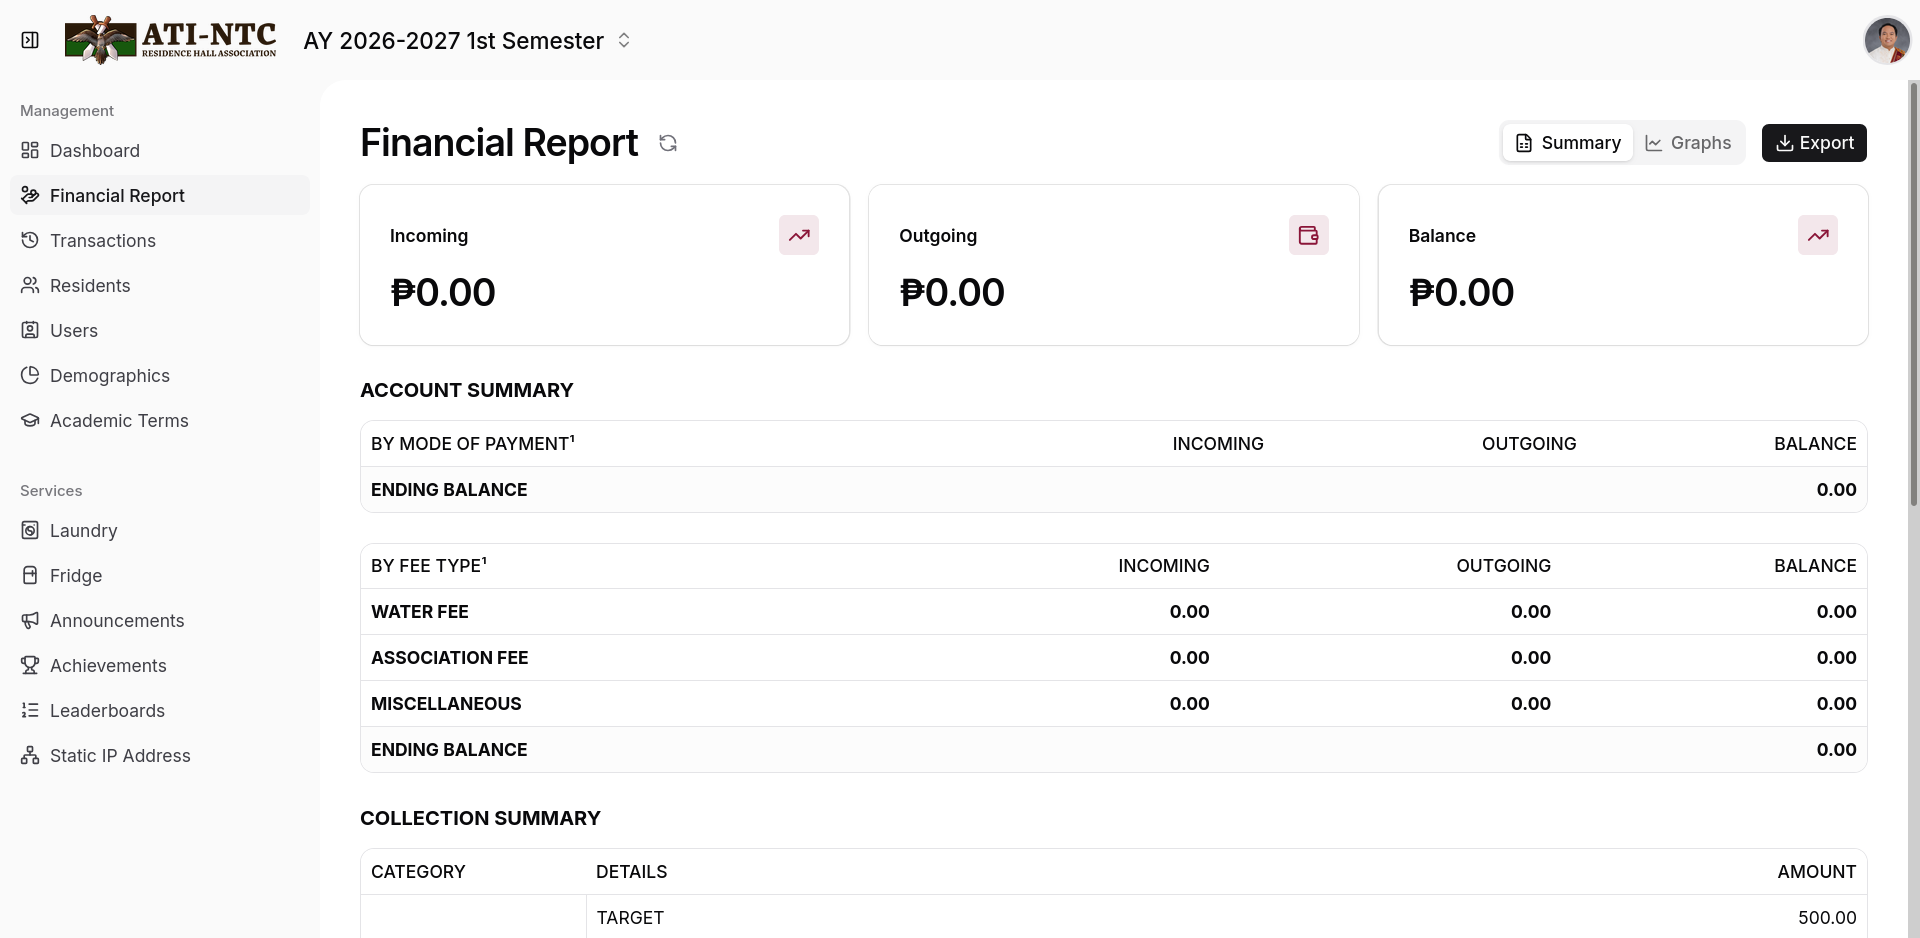Go to the Transactions page
The image size is (1920, 938).
[x=160, y=240]
